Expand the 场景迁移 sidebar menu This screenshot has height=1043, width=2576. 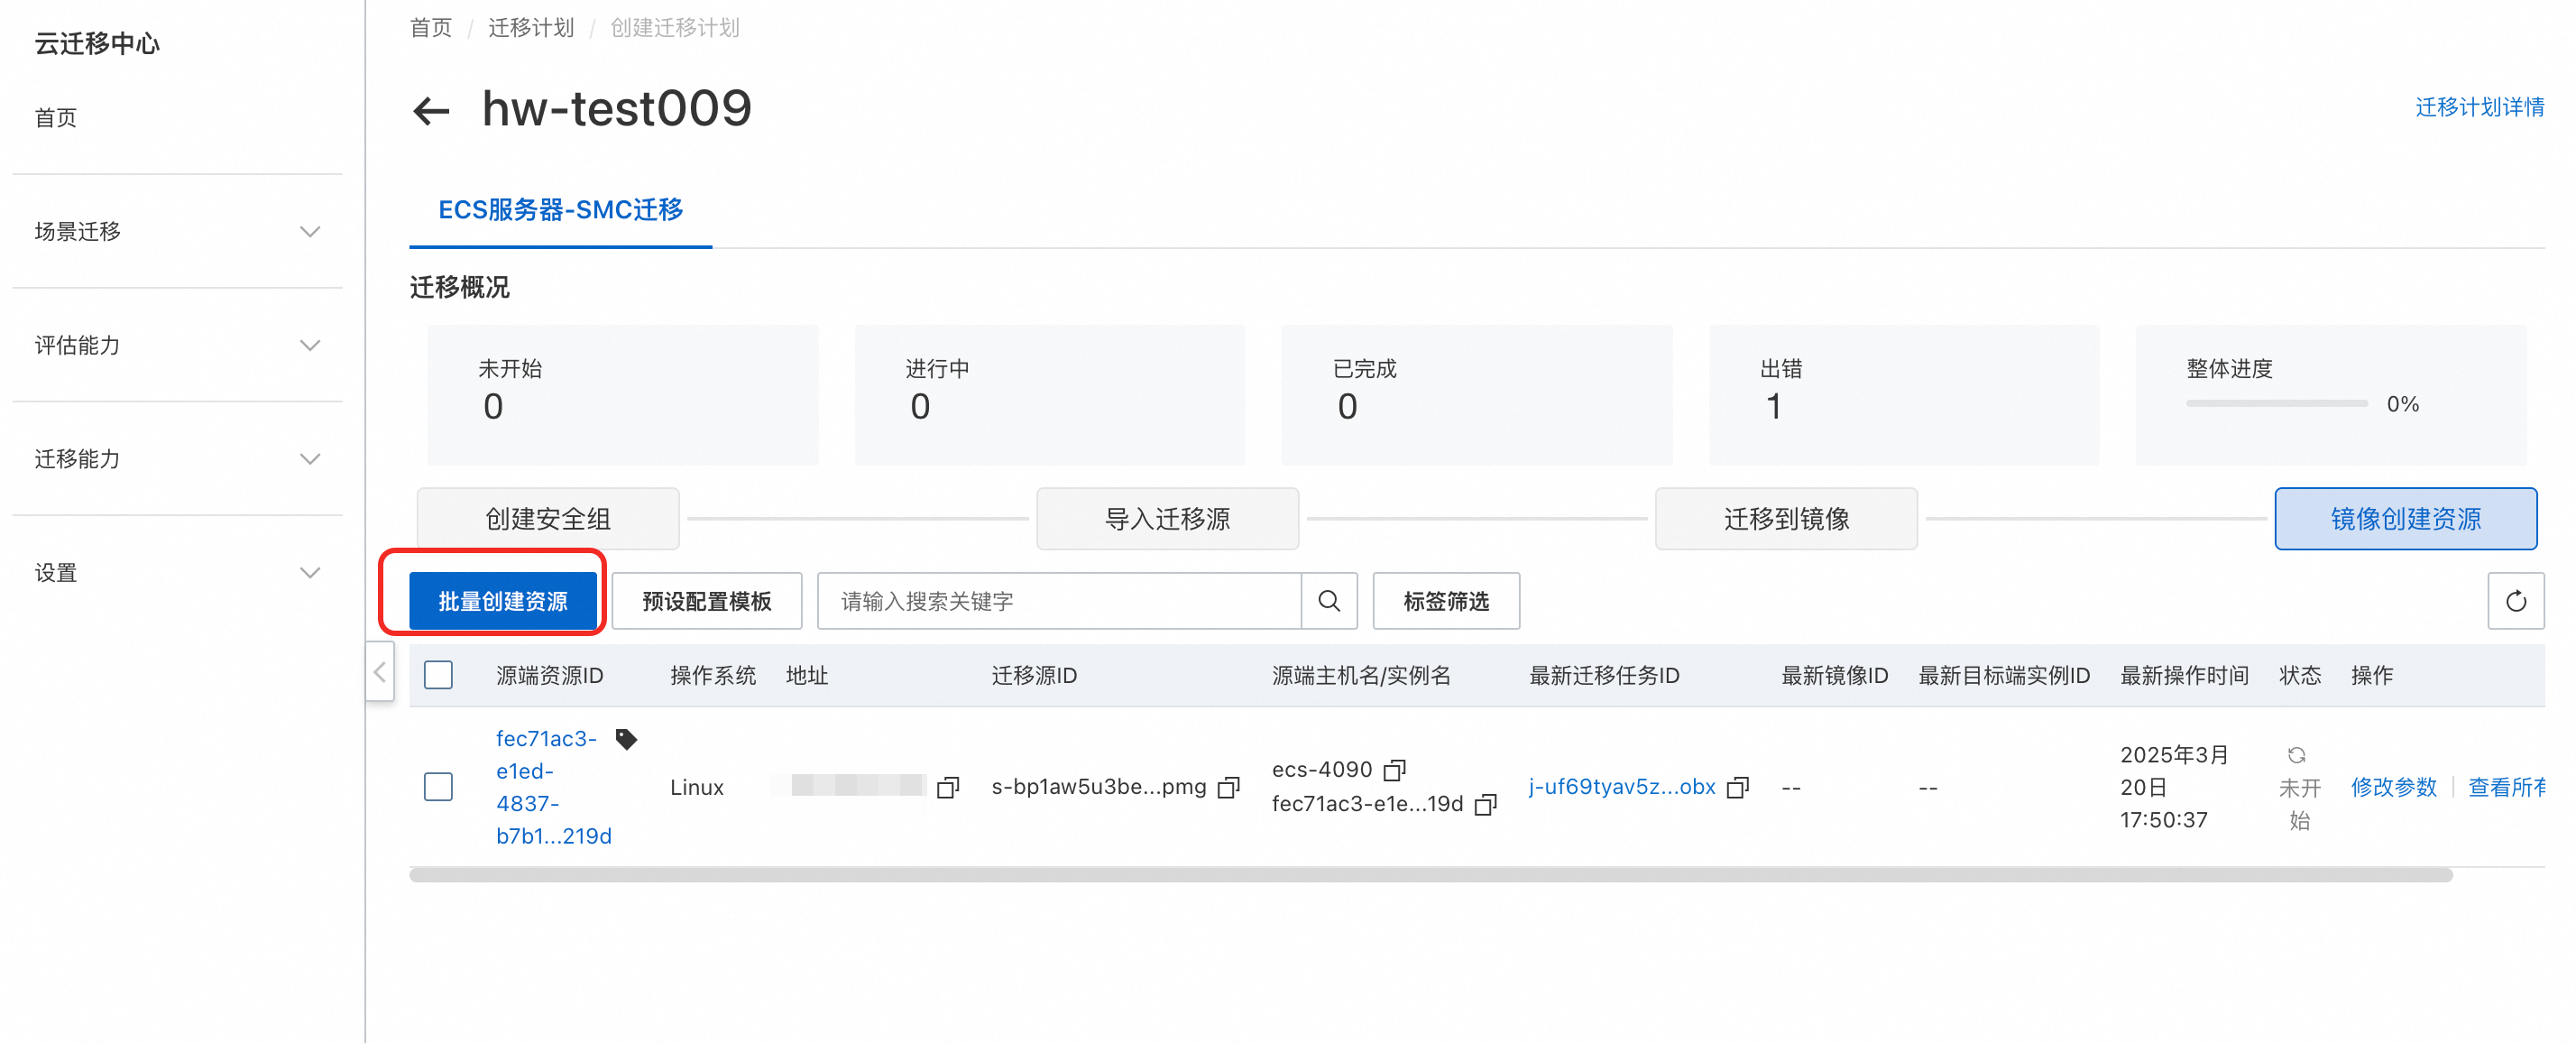177,232
